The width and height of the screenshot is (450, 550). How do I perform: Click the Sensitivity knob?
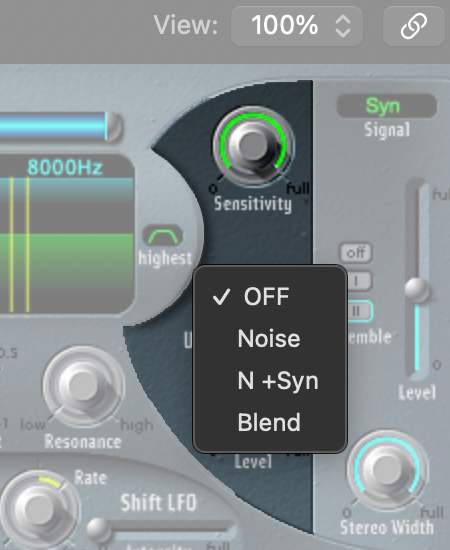(x=253, y=145)
